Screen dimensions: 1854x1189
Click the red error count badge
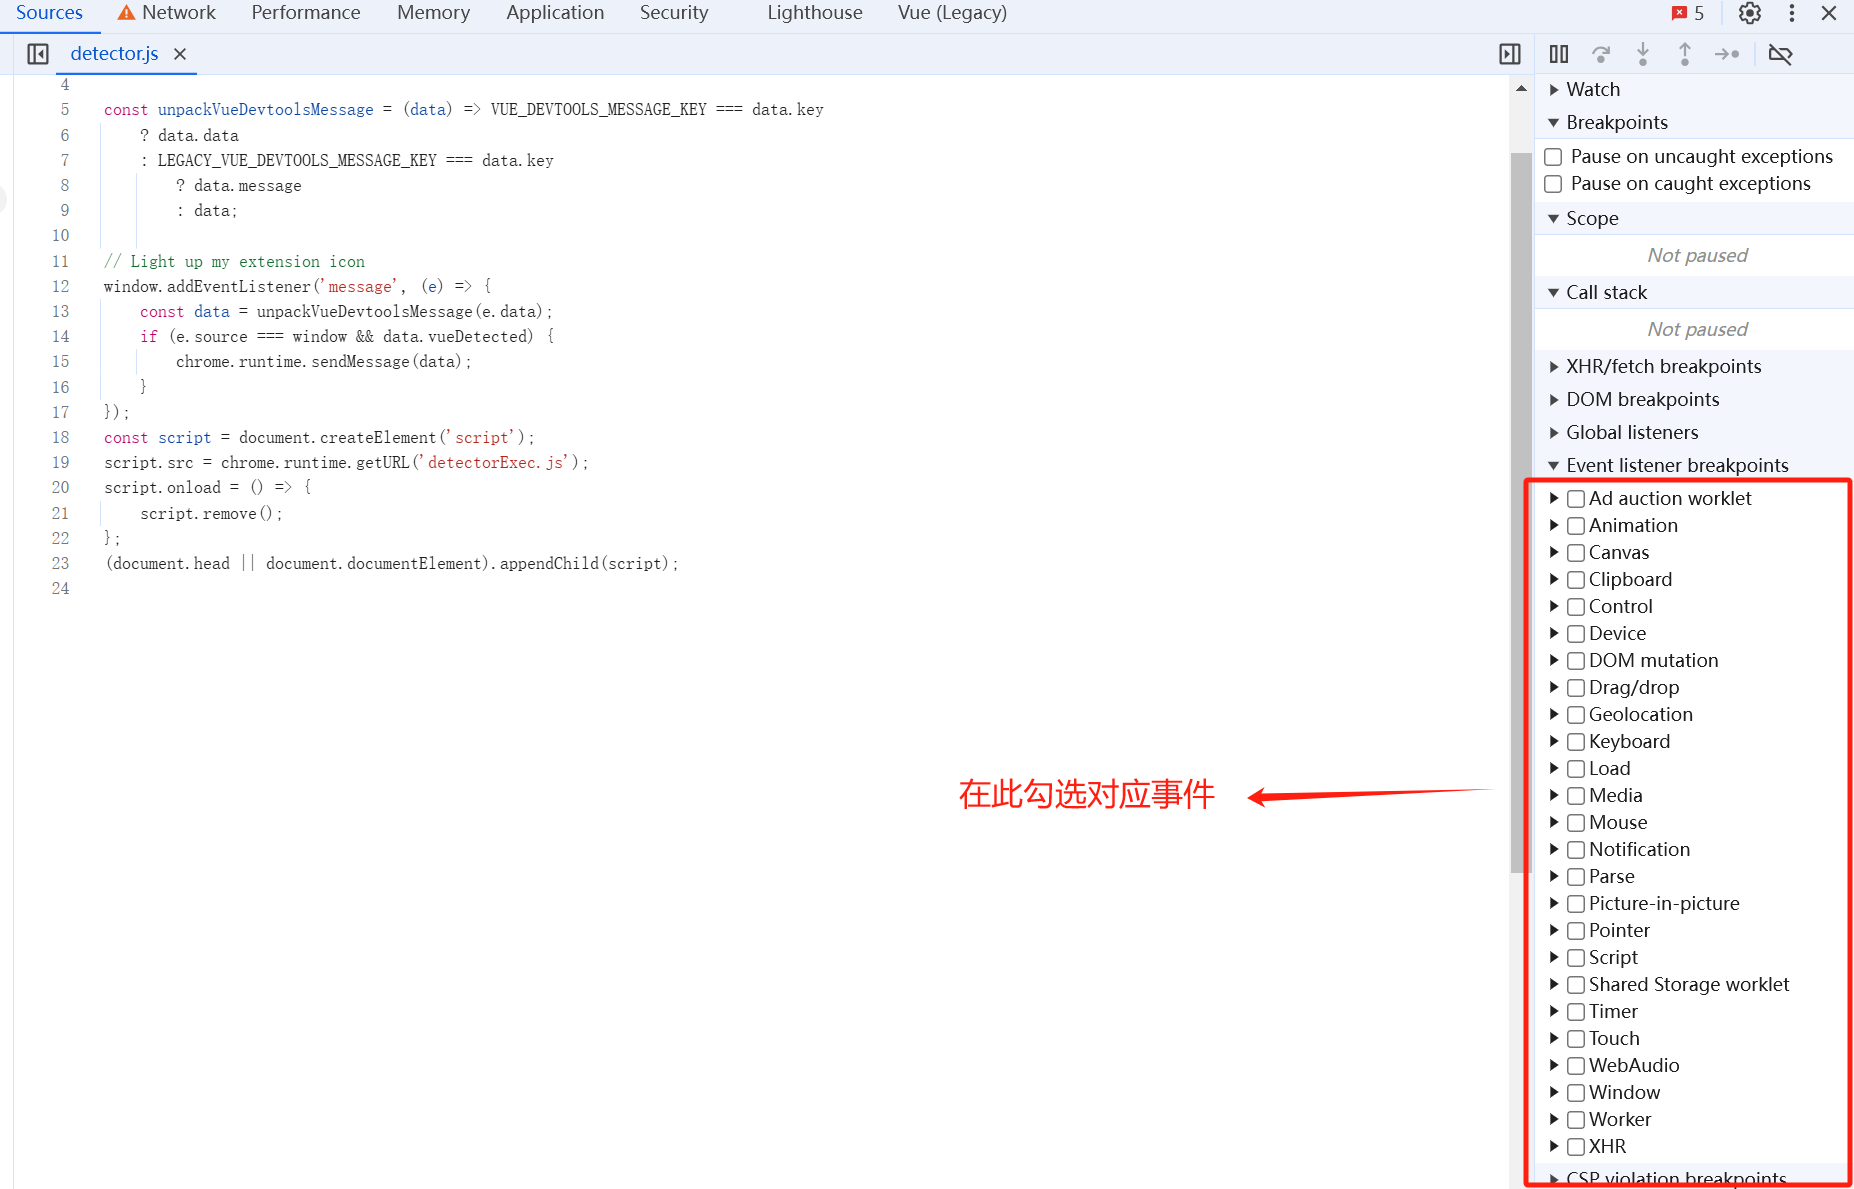(x=1688, y=13)
